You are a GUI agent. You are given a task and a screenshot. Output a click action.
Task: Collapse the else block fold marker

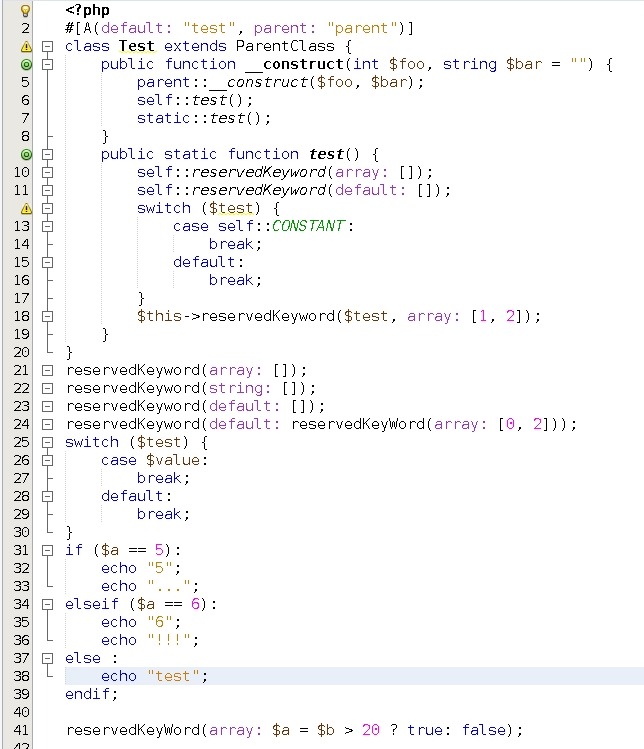(x=47, y=658)
